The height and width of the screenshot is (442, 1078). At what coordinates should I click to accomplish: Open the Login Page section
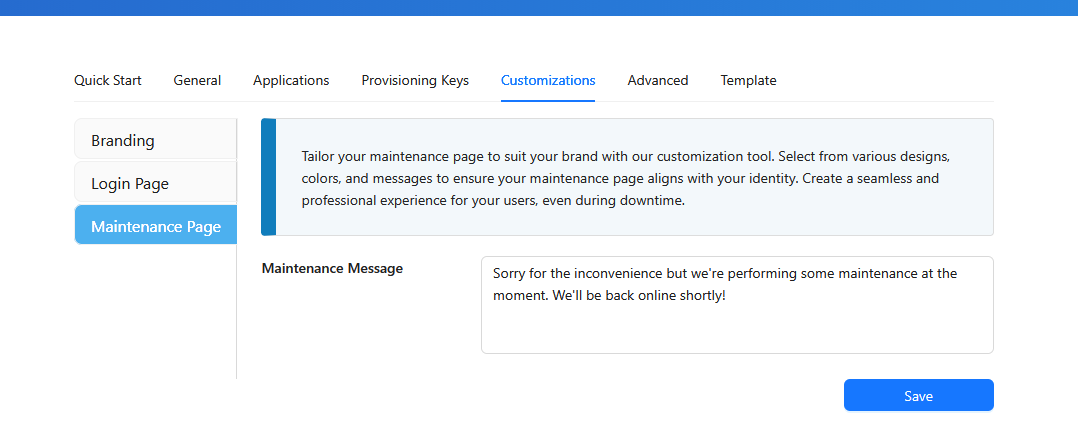point(155,183)
